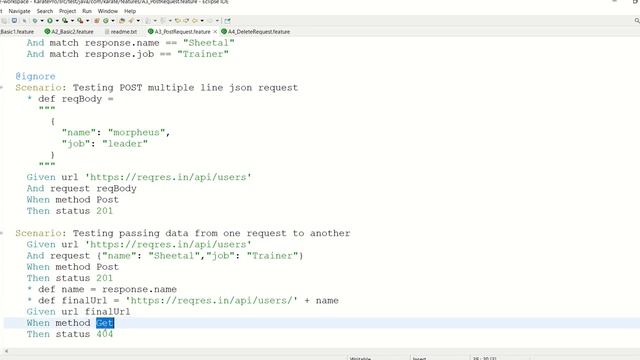The width and height of the screenshot is (640, 360).
Task: Click the 'response.name == "Sheetal"' line
Action: point(131,43)
